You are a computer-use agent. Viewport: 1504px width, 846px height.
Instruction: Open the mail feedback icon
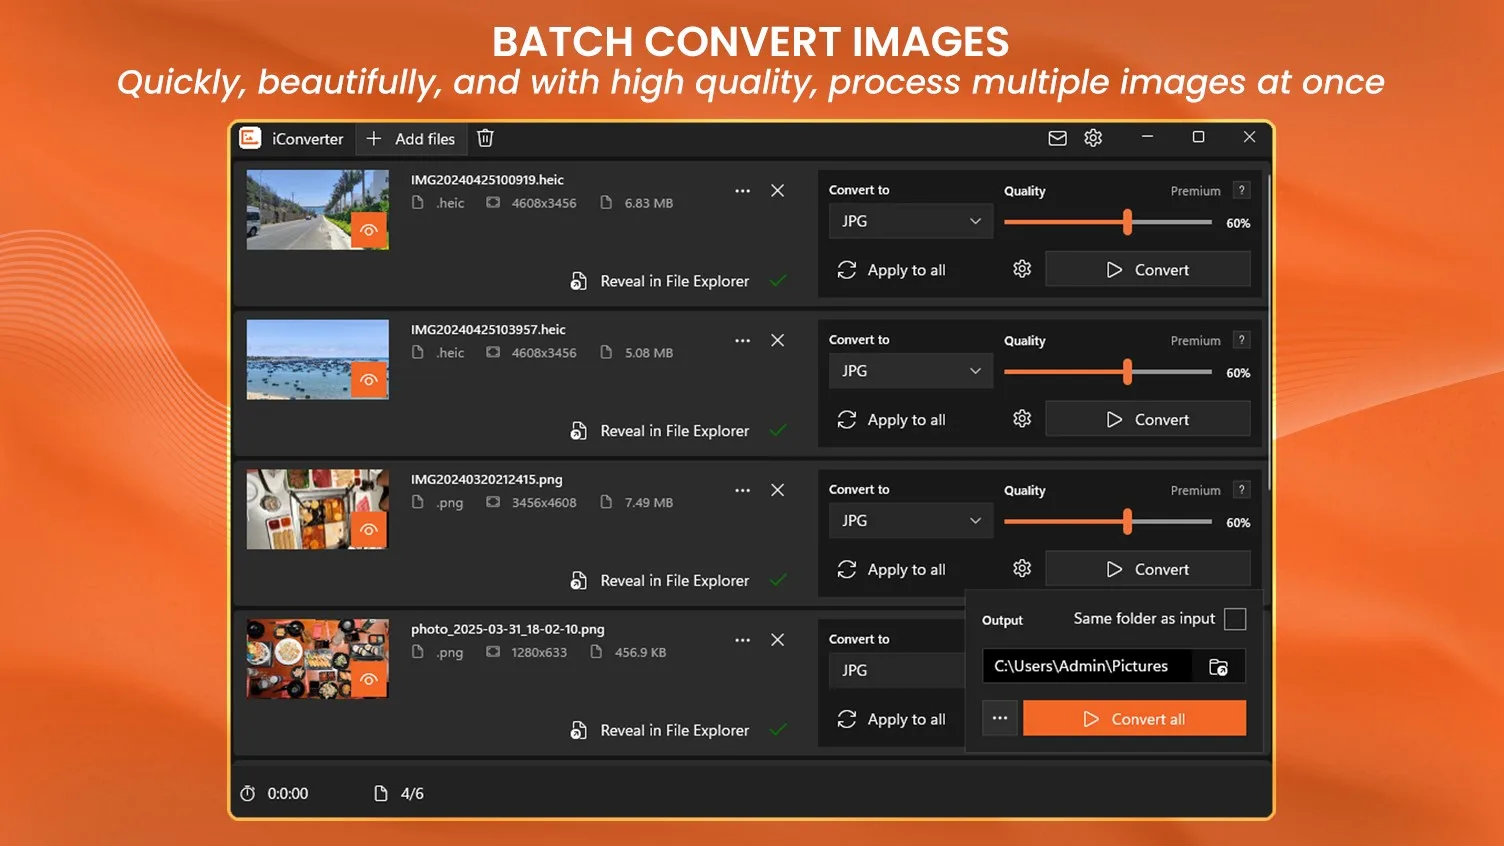click(1057, 138)
